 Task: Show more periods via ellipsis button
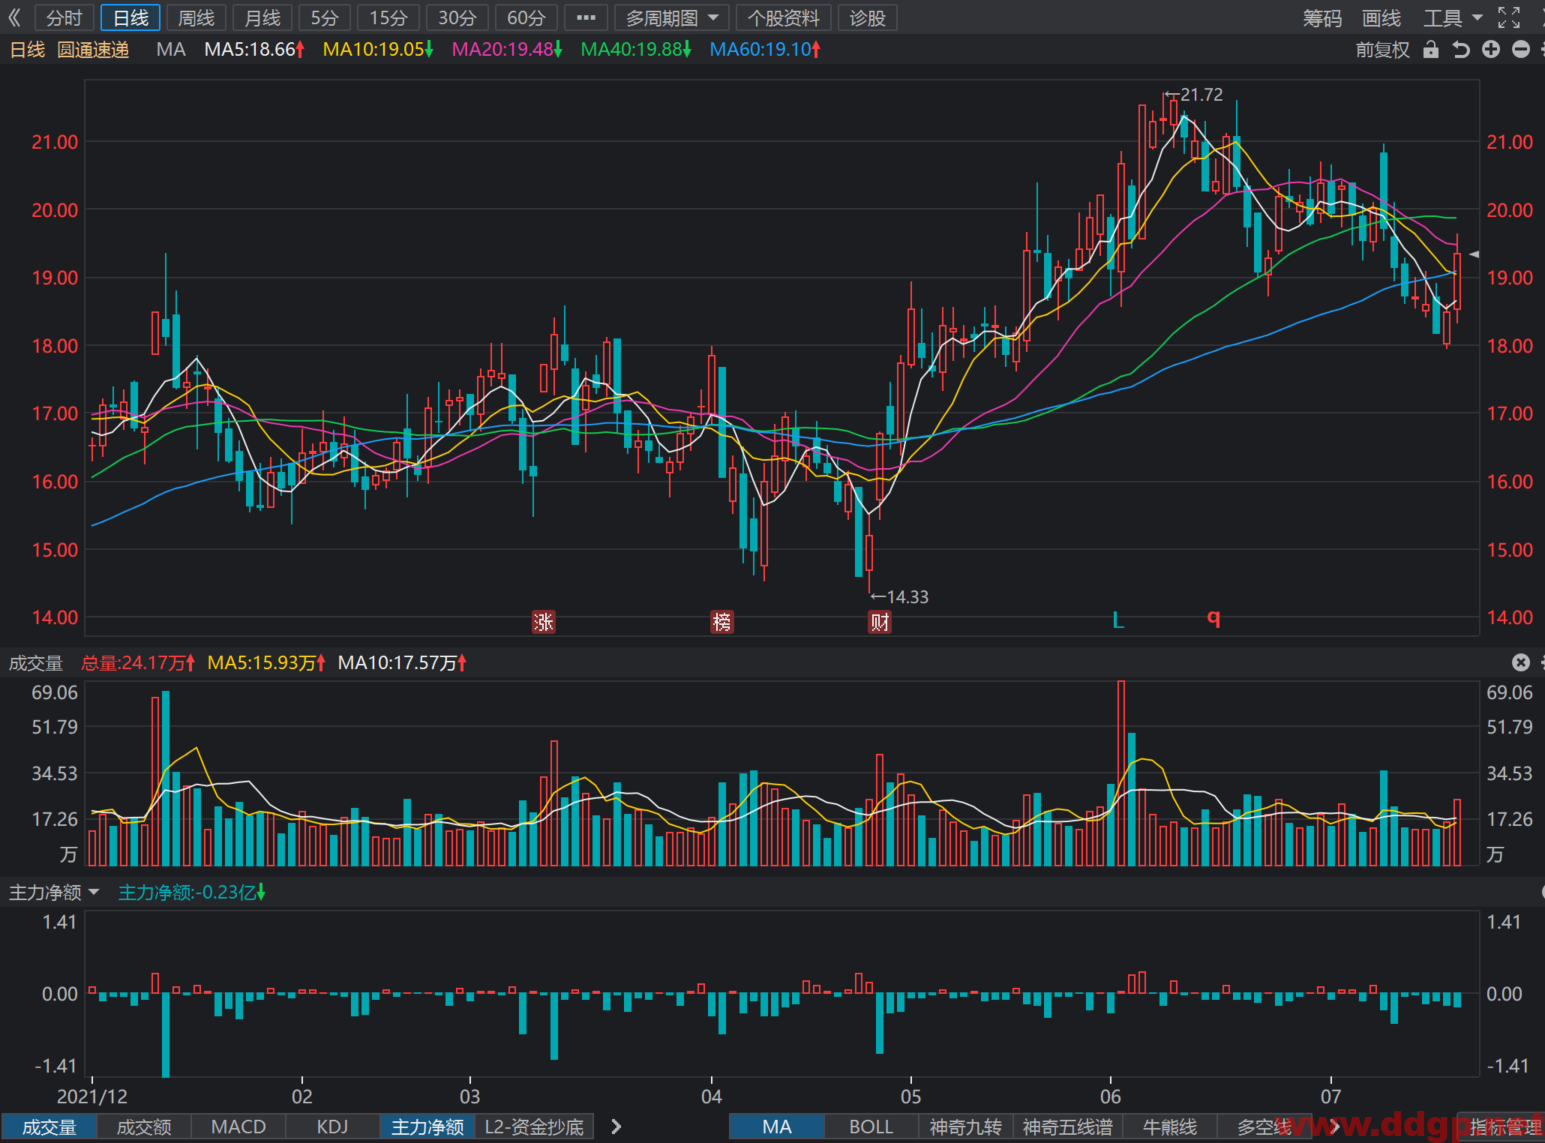click(586, 18)
